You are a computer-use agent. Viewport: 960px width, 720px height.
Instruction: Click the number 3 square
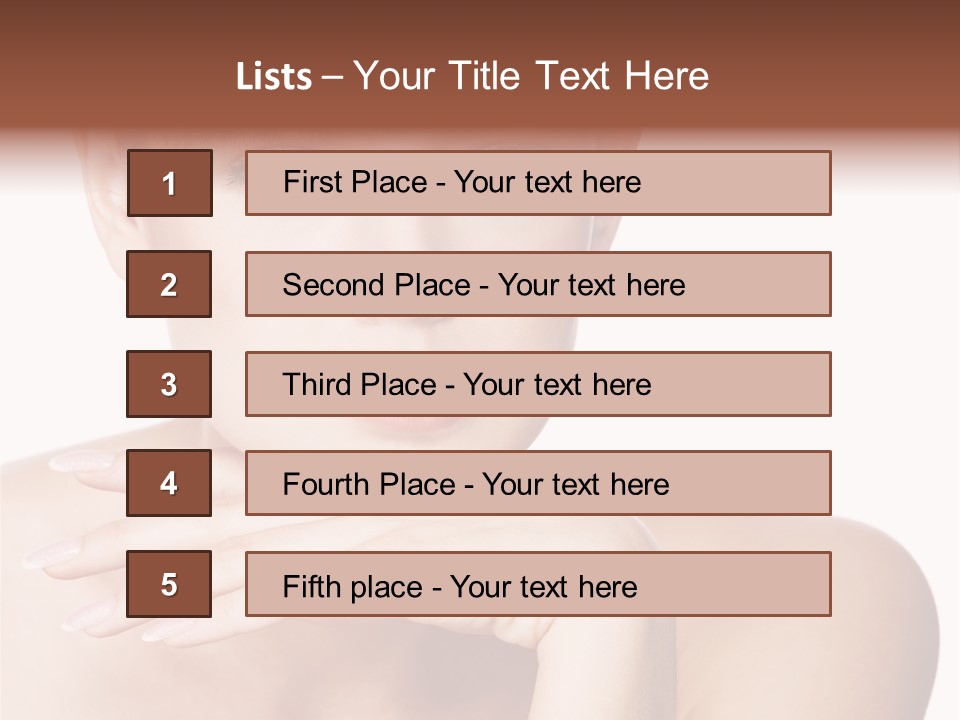(x=169, y=384)
